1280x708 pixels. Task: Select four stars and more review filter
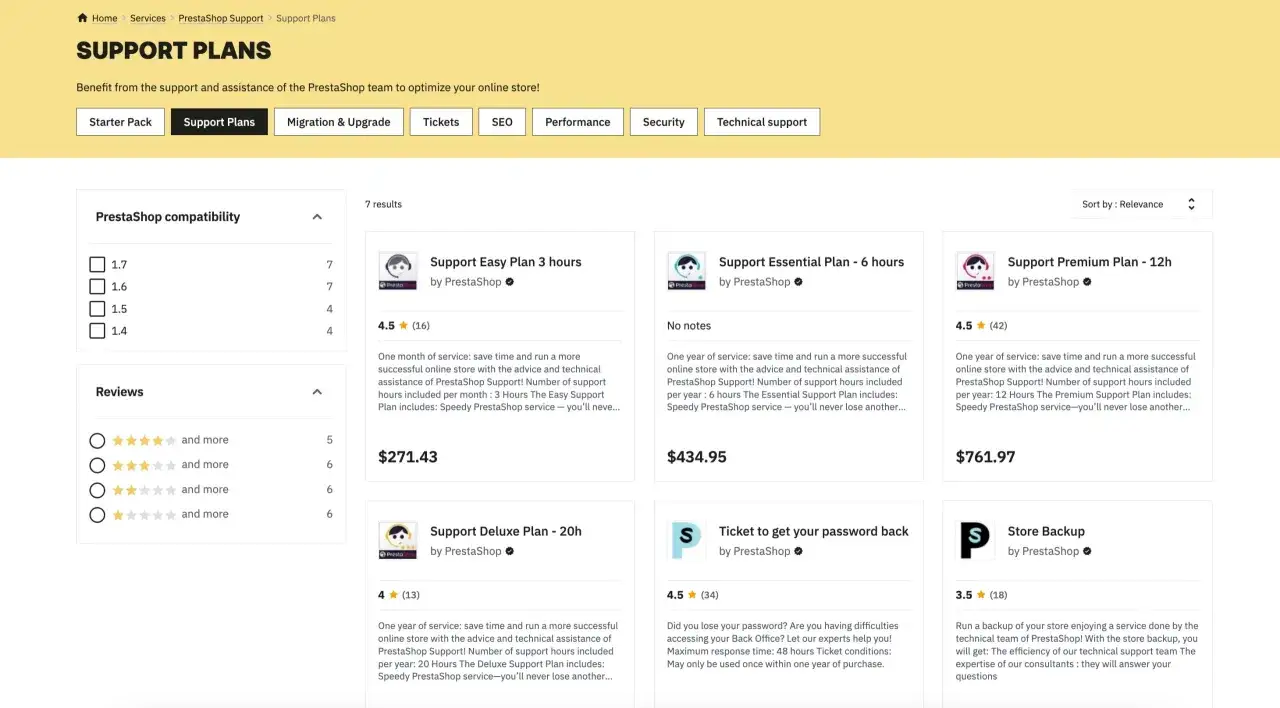pos(97,440)
